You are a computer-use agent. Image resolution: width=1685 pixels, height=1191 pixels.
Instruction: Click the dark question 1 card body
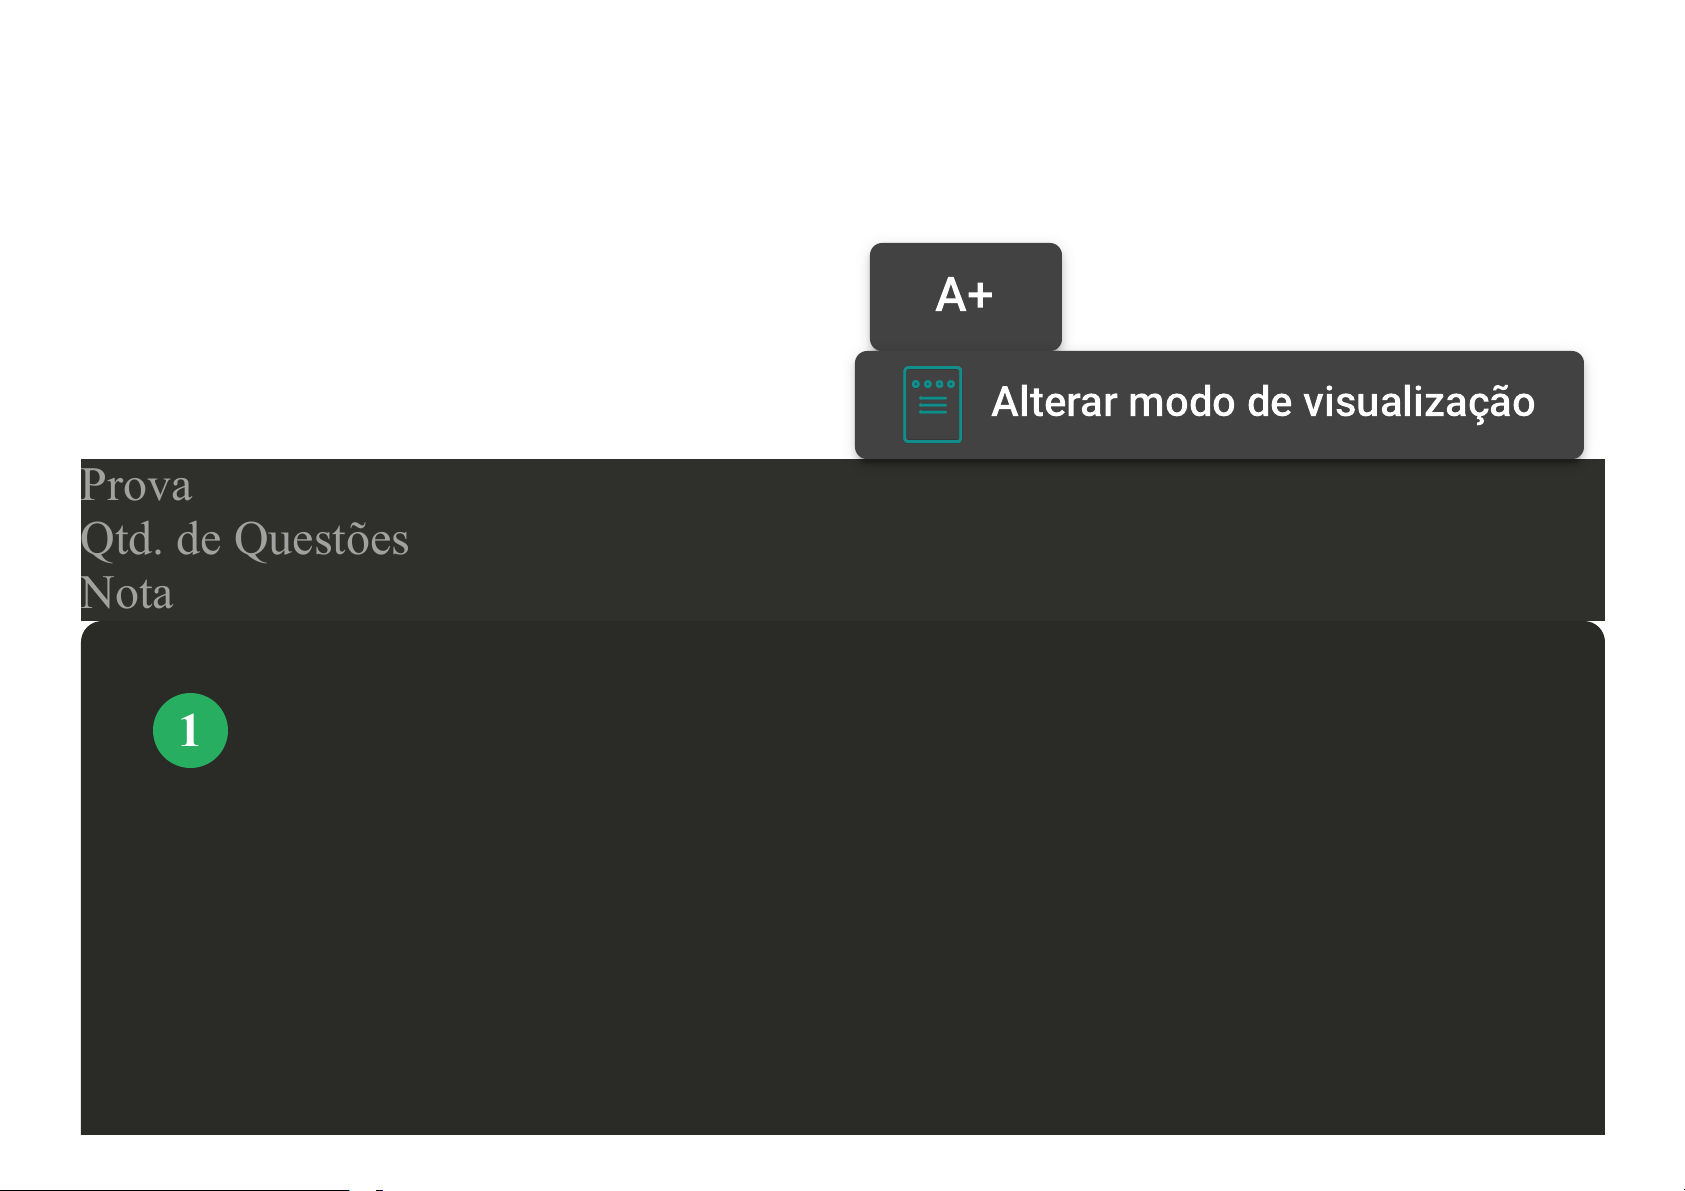pos(842,900)
